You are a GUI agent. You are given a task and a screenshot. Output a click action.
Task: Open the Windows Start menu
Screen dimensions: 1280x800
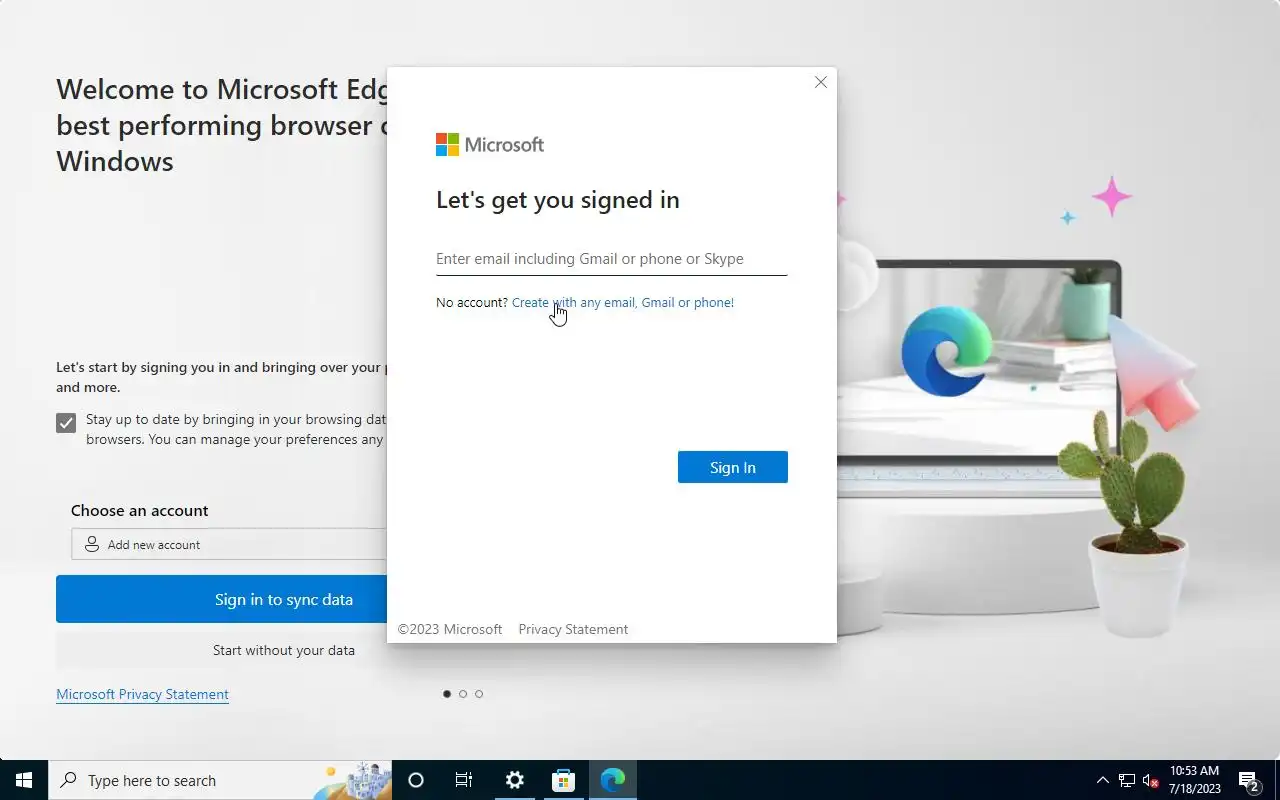(24, 780)
